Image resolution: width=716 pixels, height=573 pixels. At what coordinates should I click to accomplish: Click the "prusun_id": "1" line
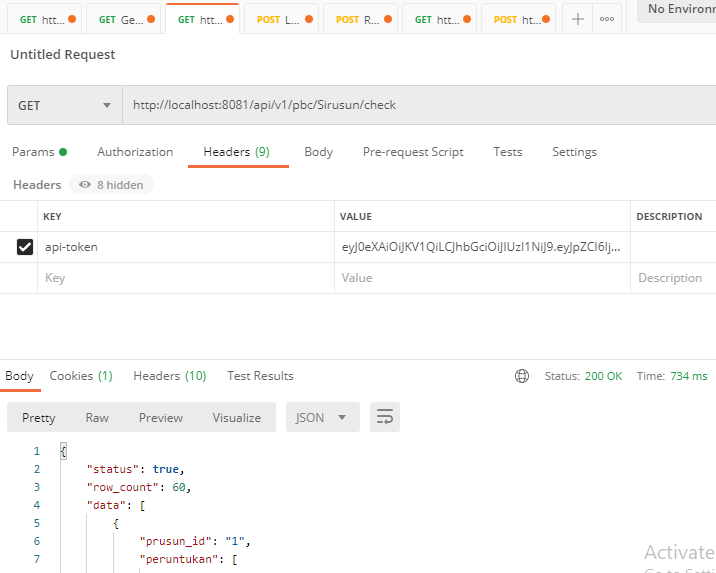pos(195,541)
